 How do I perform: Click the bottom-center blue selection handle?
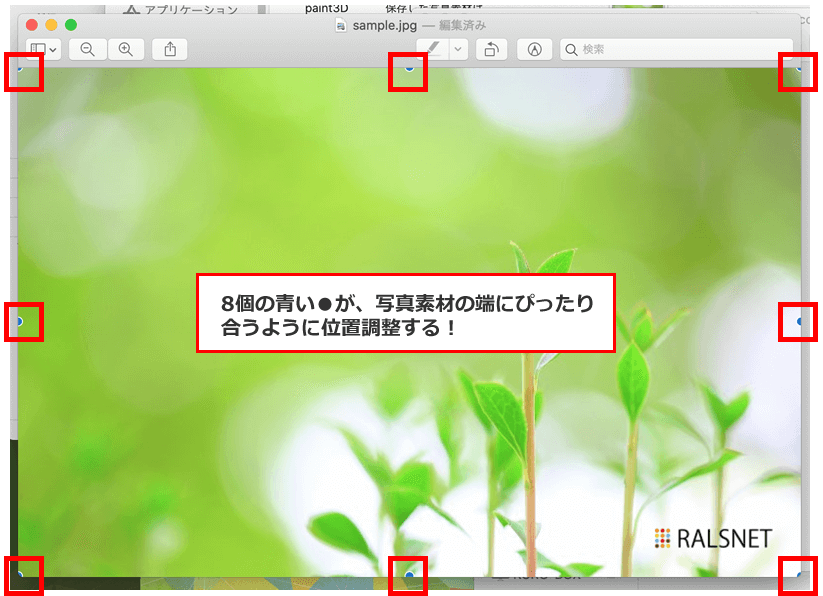pyautogui.click(x=409, y=576)
